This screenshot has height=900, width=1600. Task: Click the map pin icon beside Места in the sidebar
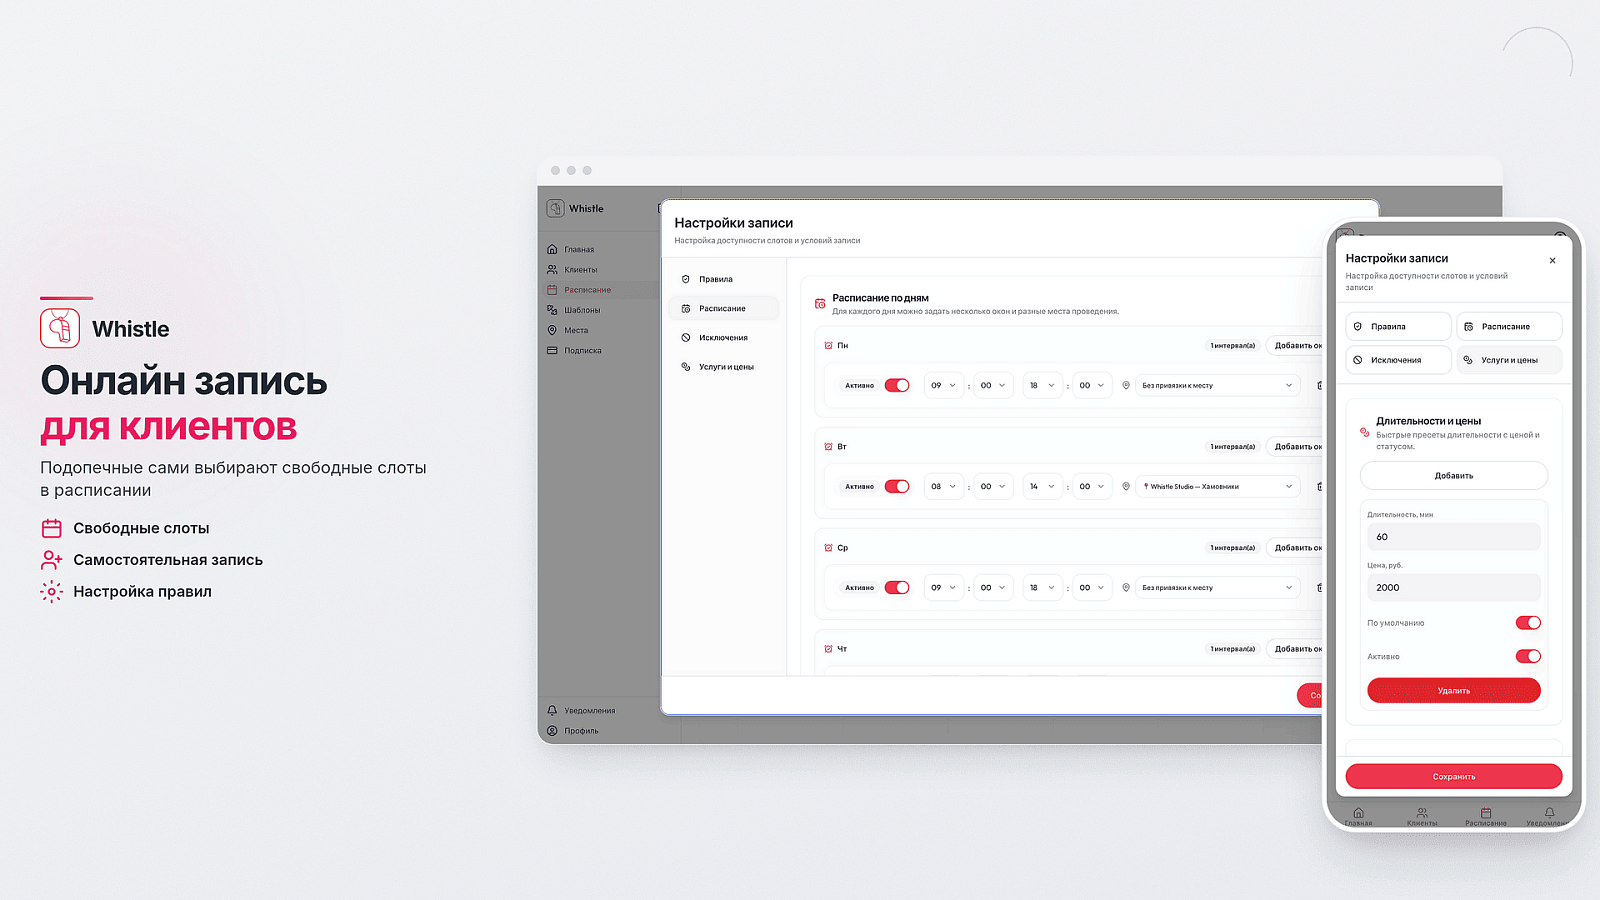click(552, 330)
